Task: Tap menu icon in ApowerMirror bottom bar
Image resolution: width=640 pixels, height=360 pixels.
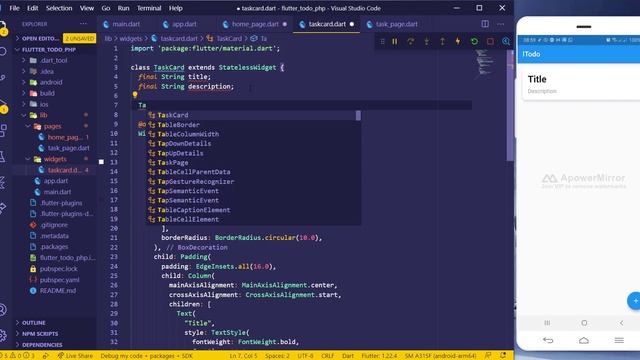Action: pos(619,340)
